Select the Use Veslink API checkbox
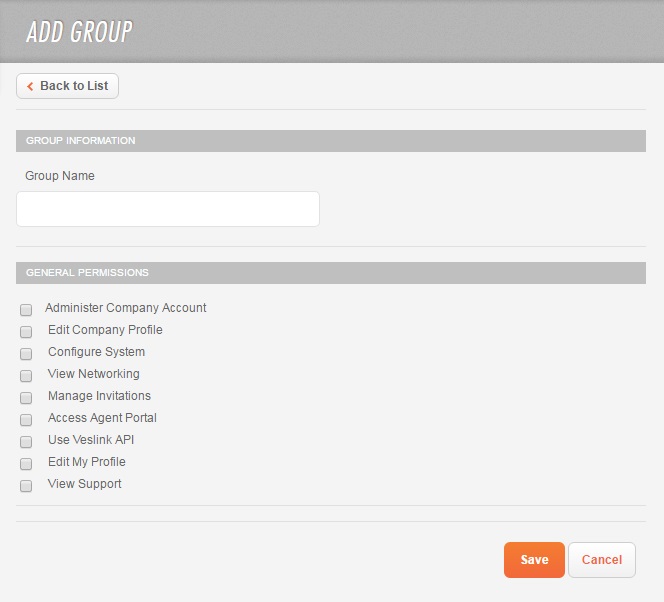Image resolution: width=664 pixels, height=602 pixels. [x=26, y=442]
